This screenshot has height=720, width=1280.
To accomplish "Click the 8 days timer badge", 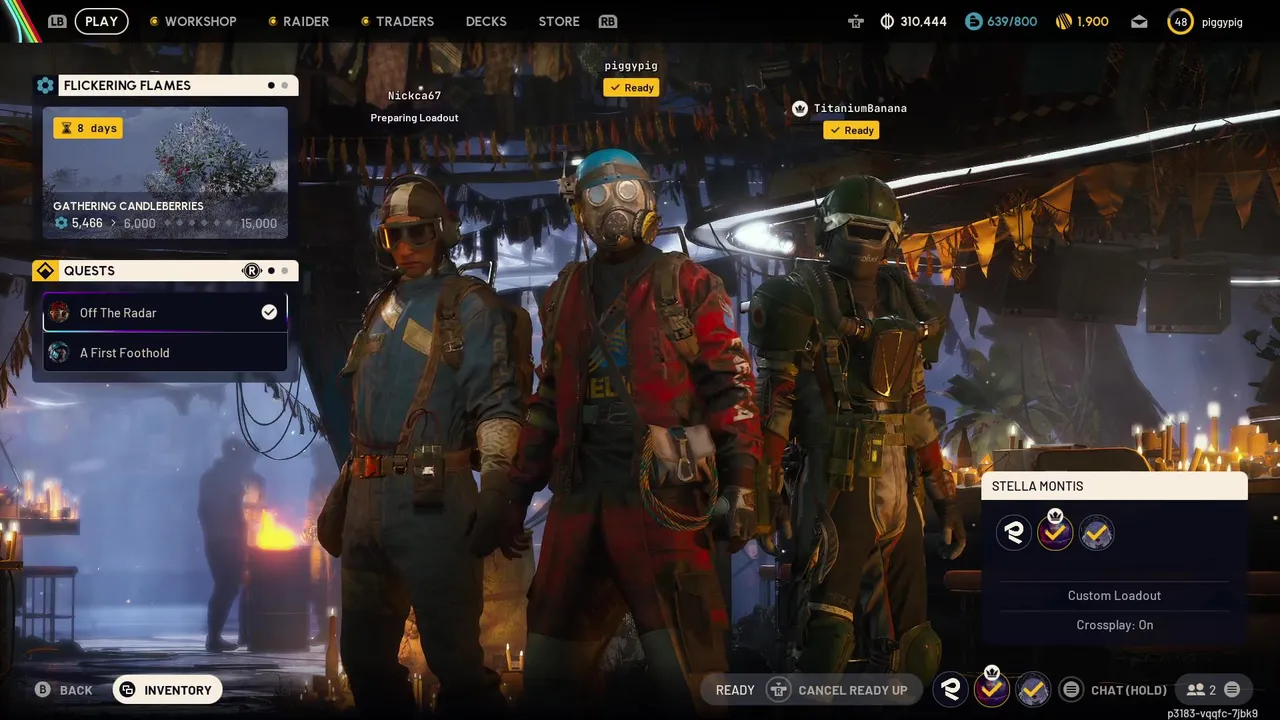I will [88, 128].
